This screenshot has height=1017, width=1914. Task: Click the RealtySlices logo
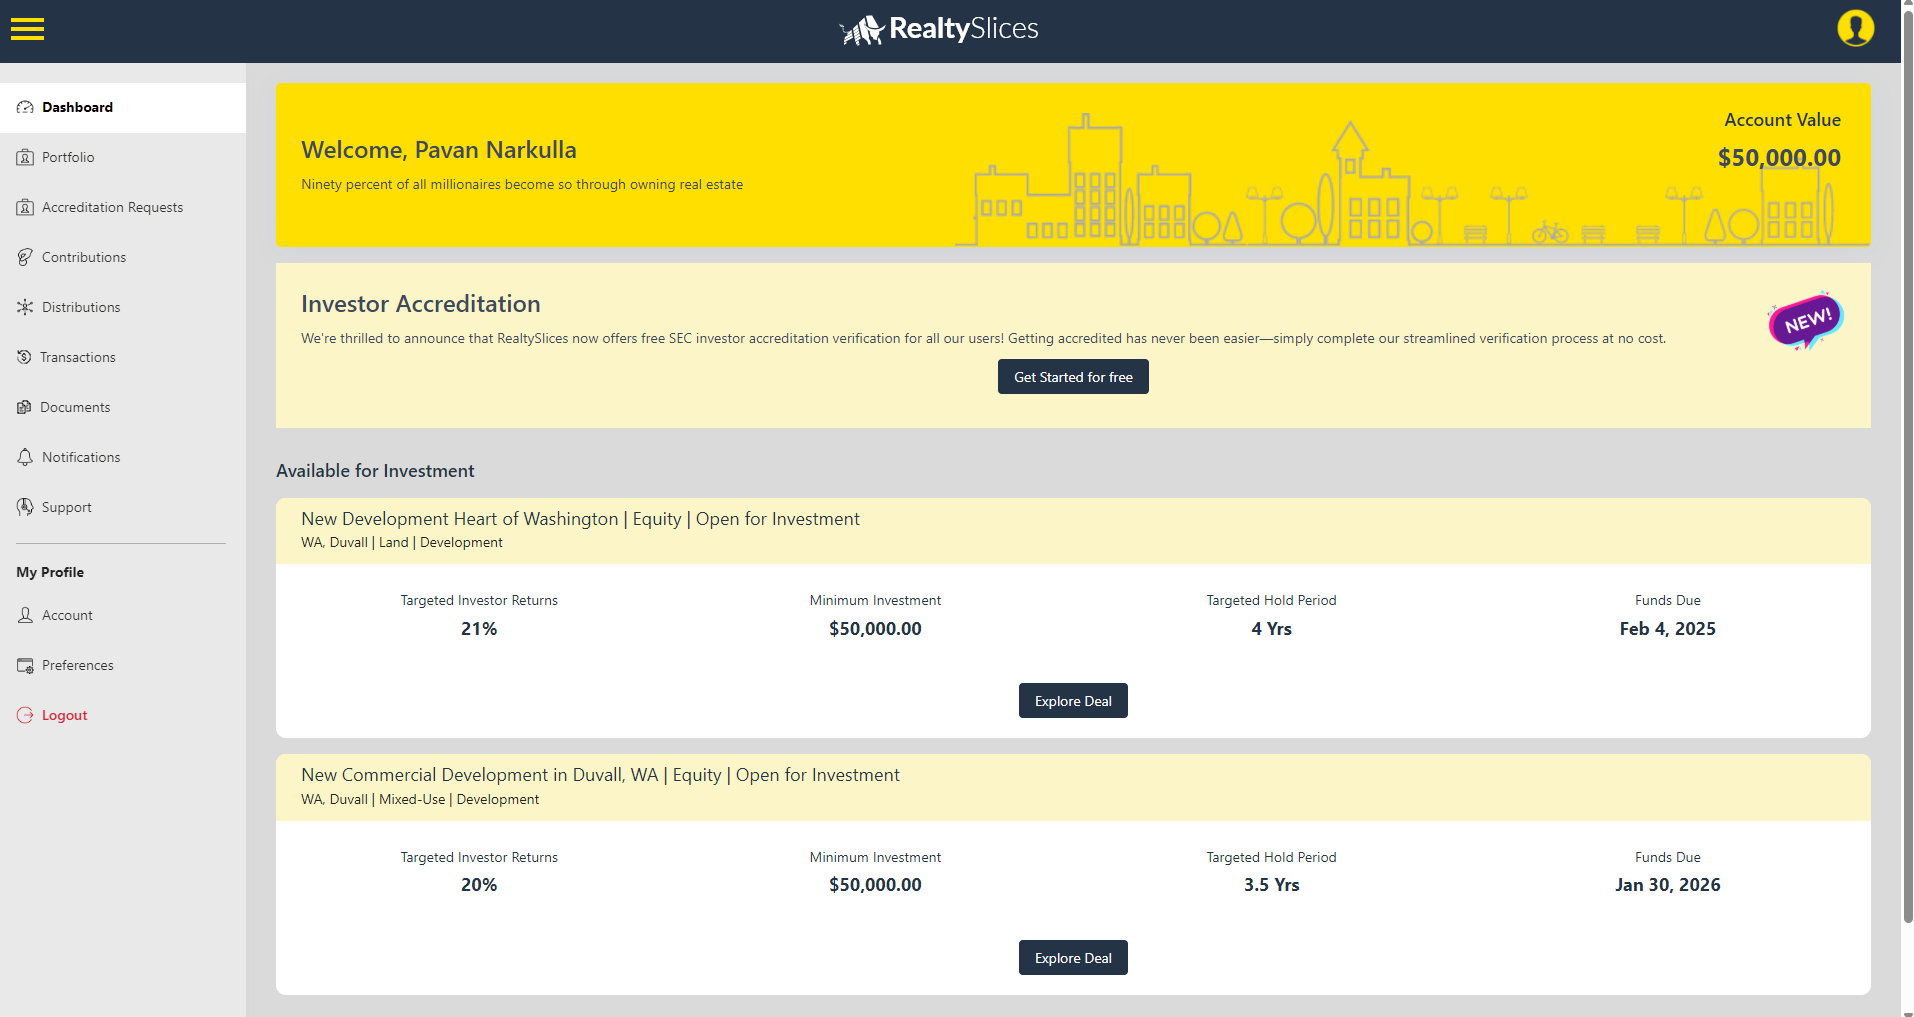(x=939, y=30)
